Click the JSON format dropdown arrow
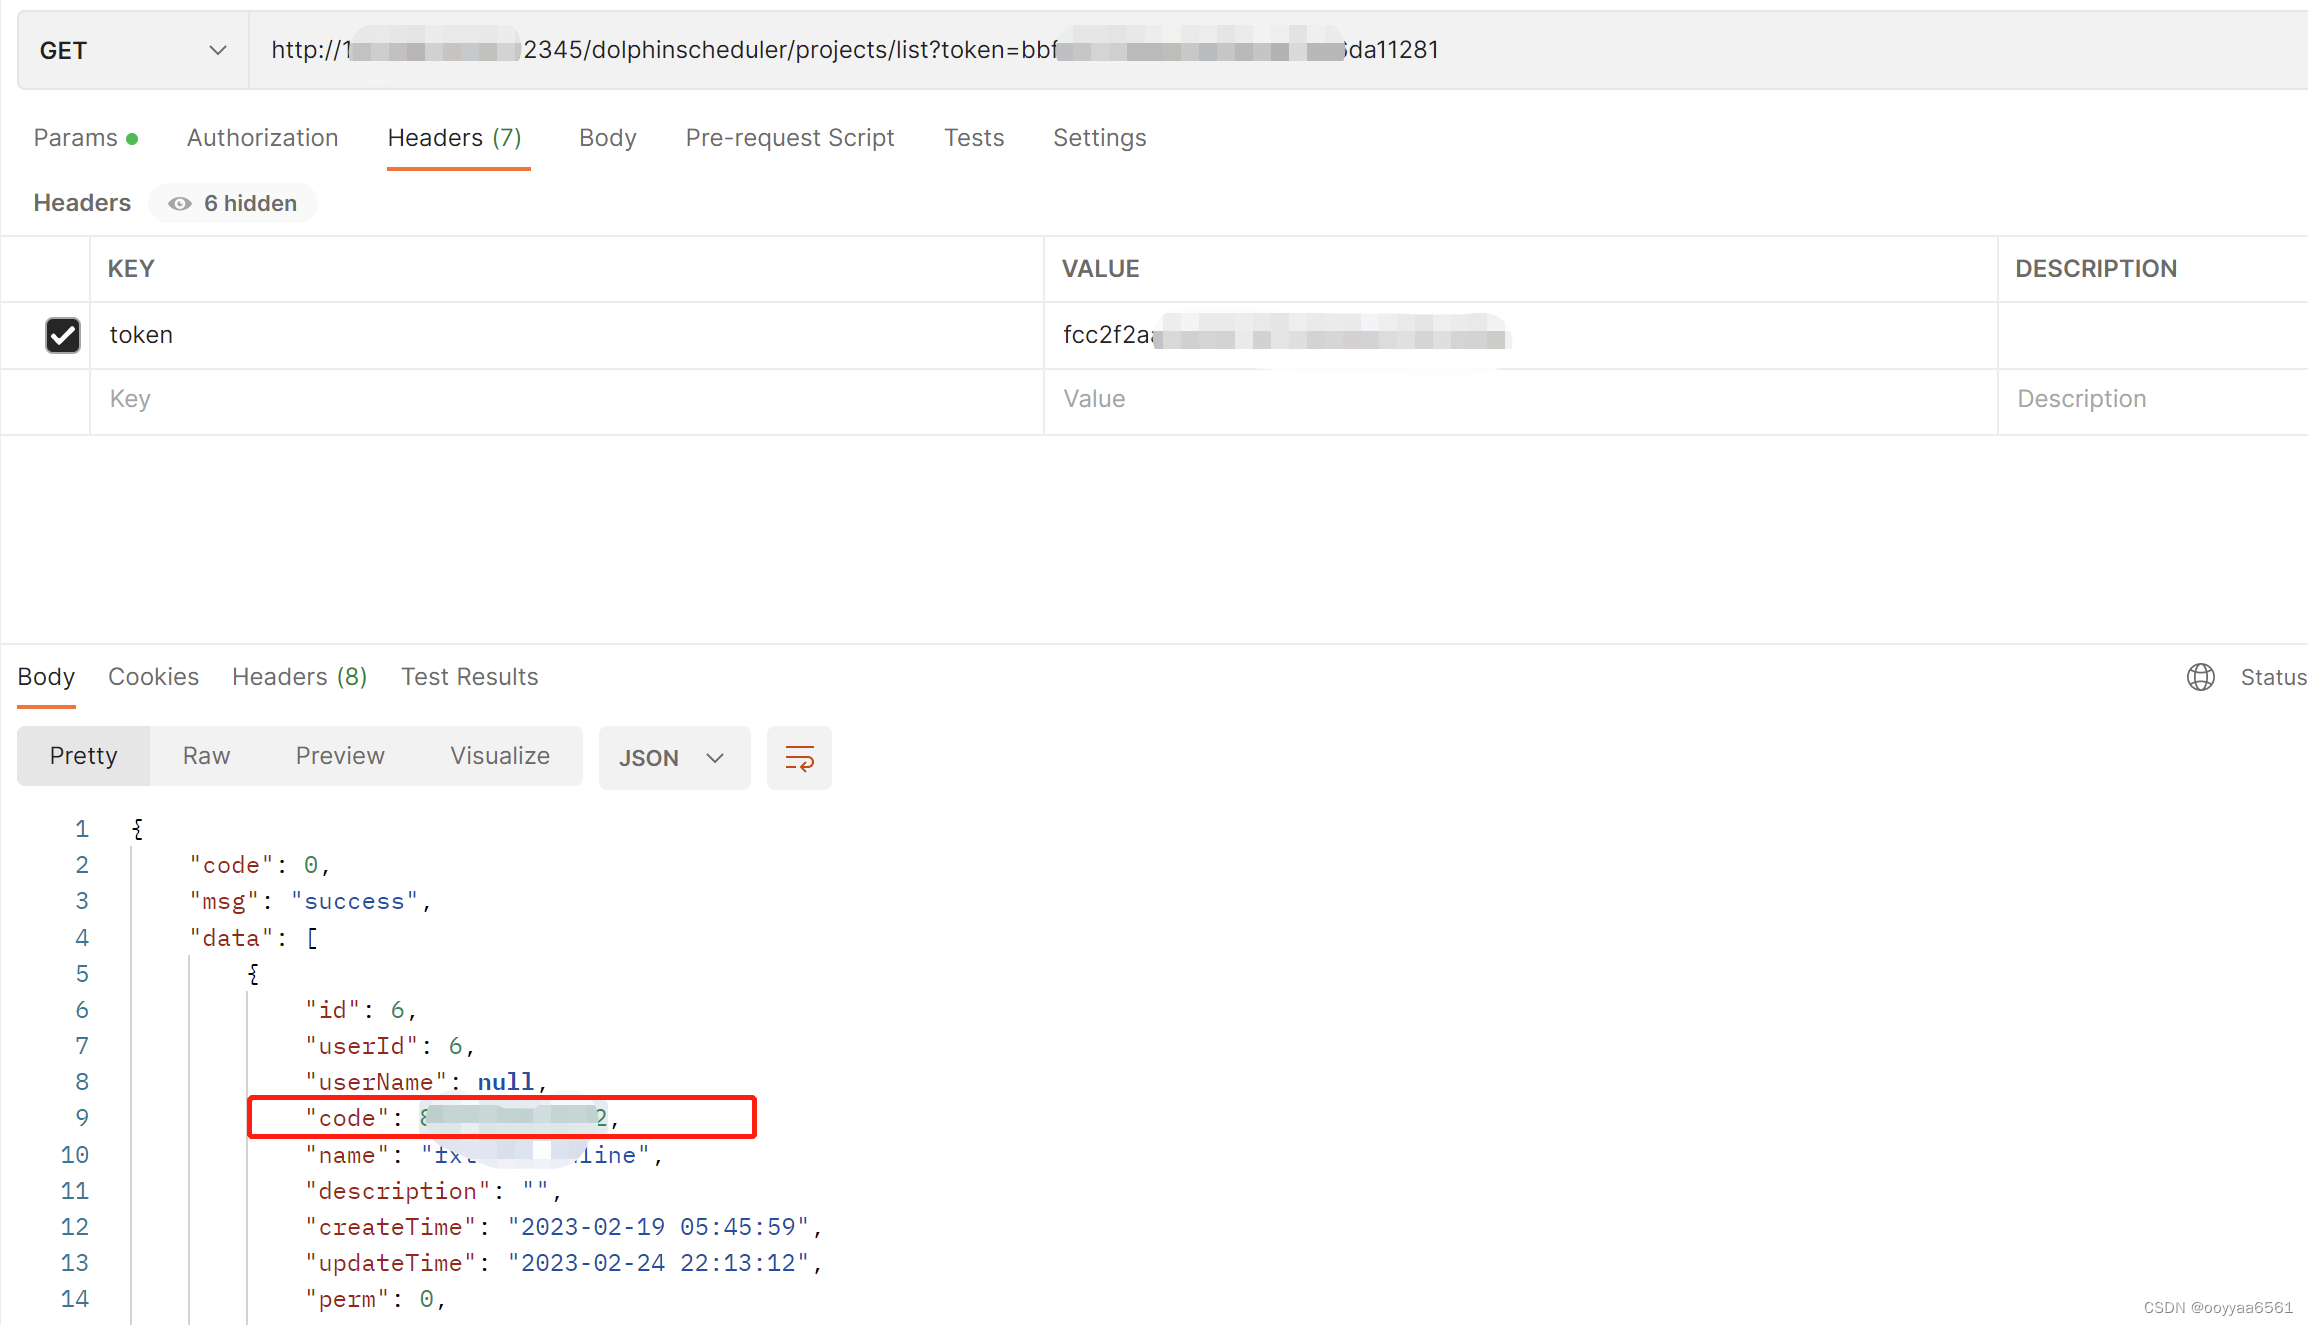The image size is (2308, 1325). click(715, 758)
